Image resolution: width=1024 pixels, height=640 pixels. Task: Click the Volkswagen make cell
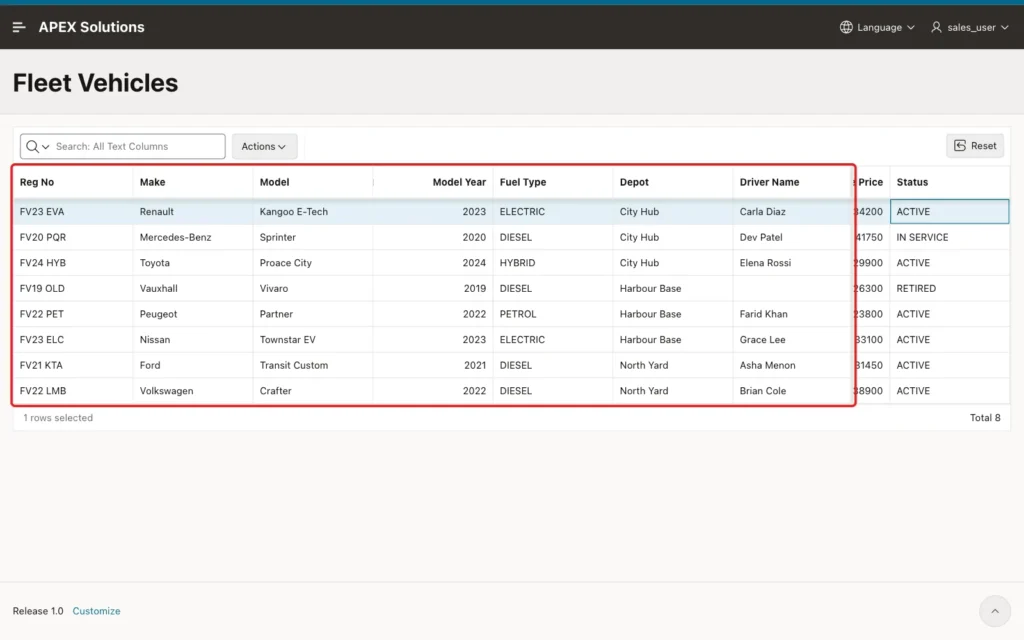coord(193,391)
